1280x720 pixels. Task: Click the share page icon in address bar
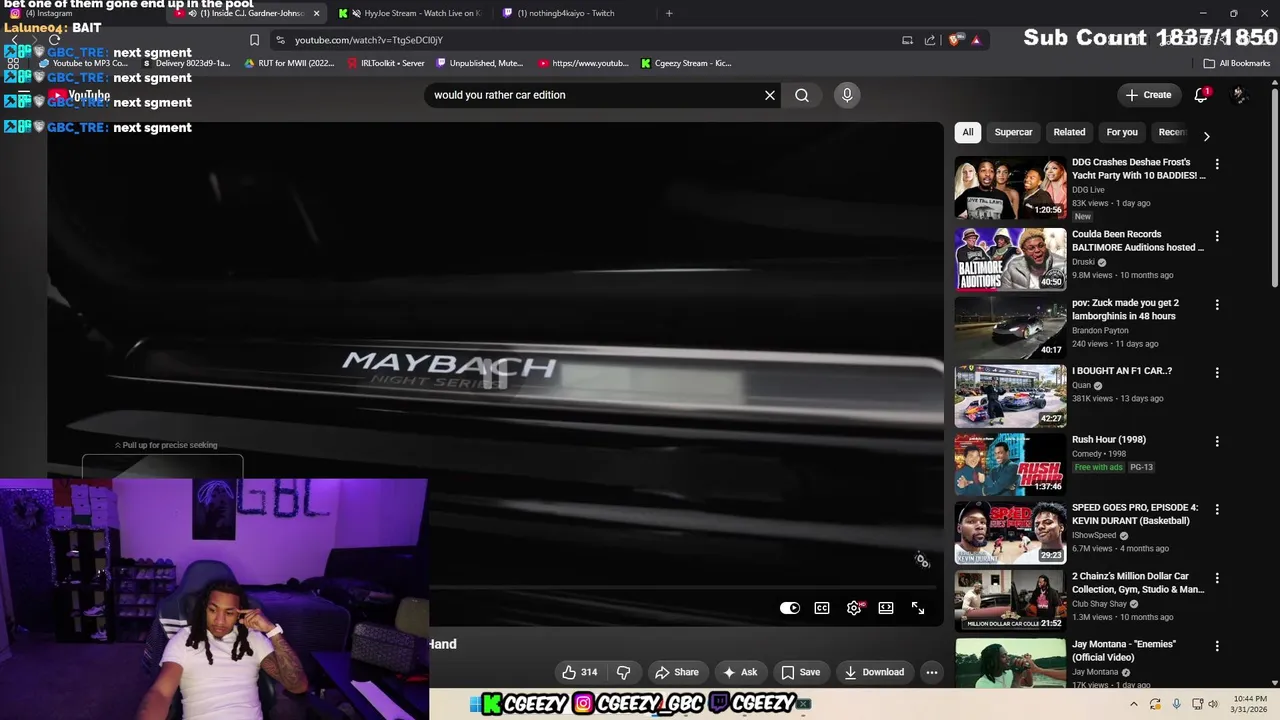click(930, 40)
